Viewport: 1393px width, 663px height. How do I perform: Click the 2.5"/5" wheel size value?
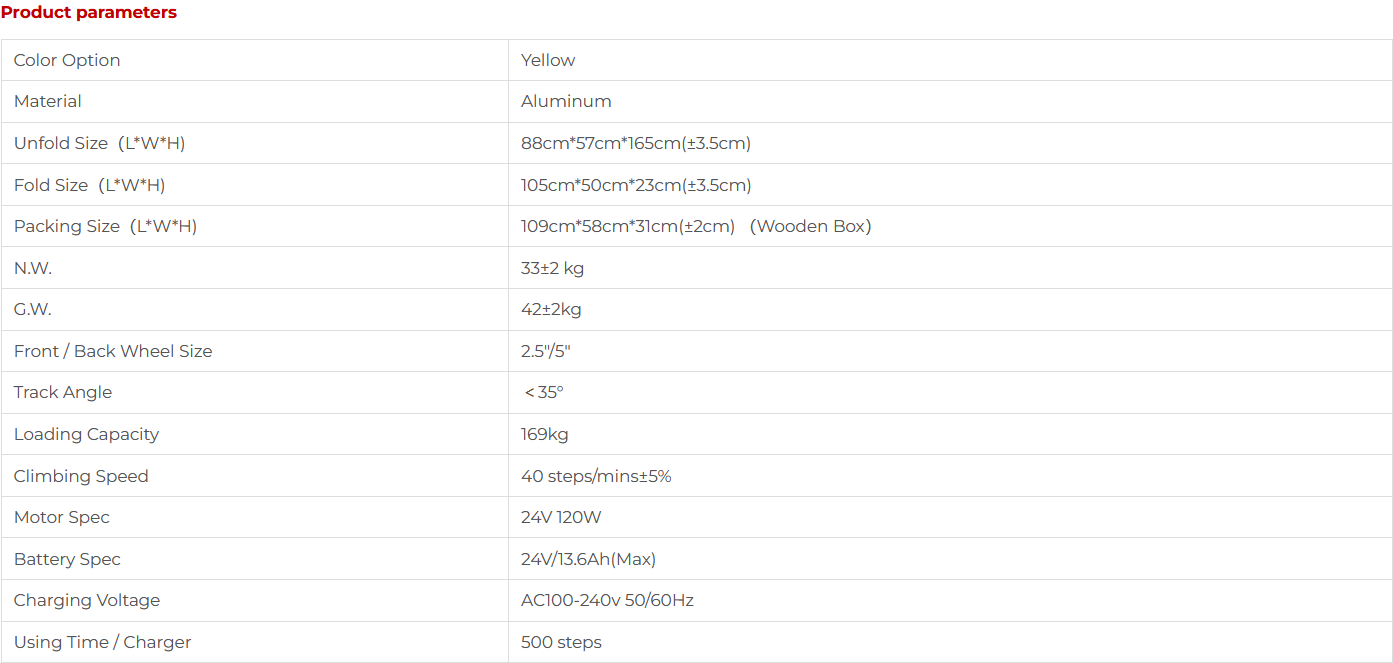click(x=546, y=351)
